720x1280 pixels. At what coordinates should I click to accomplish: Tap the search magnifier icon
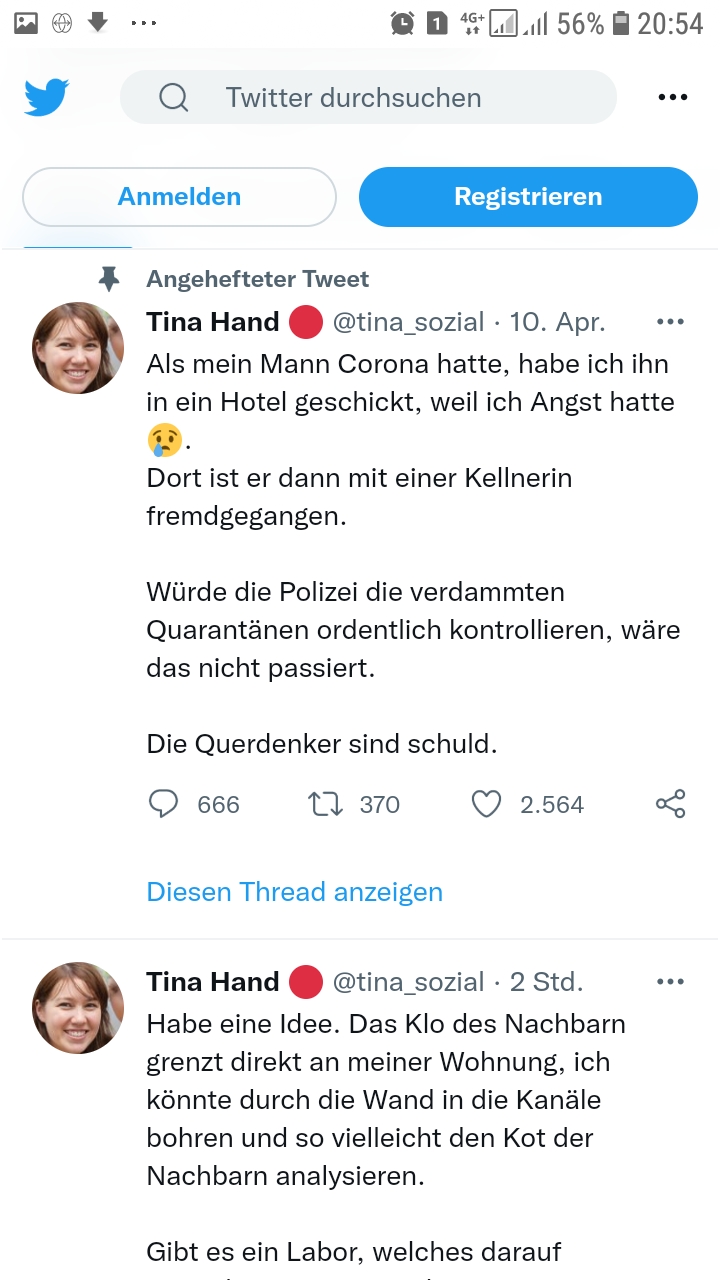tap(173, 97)
